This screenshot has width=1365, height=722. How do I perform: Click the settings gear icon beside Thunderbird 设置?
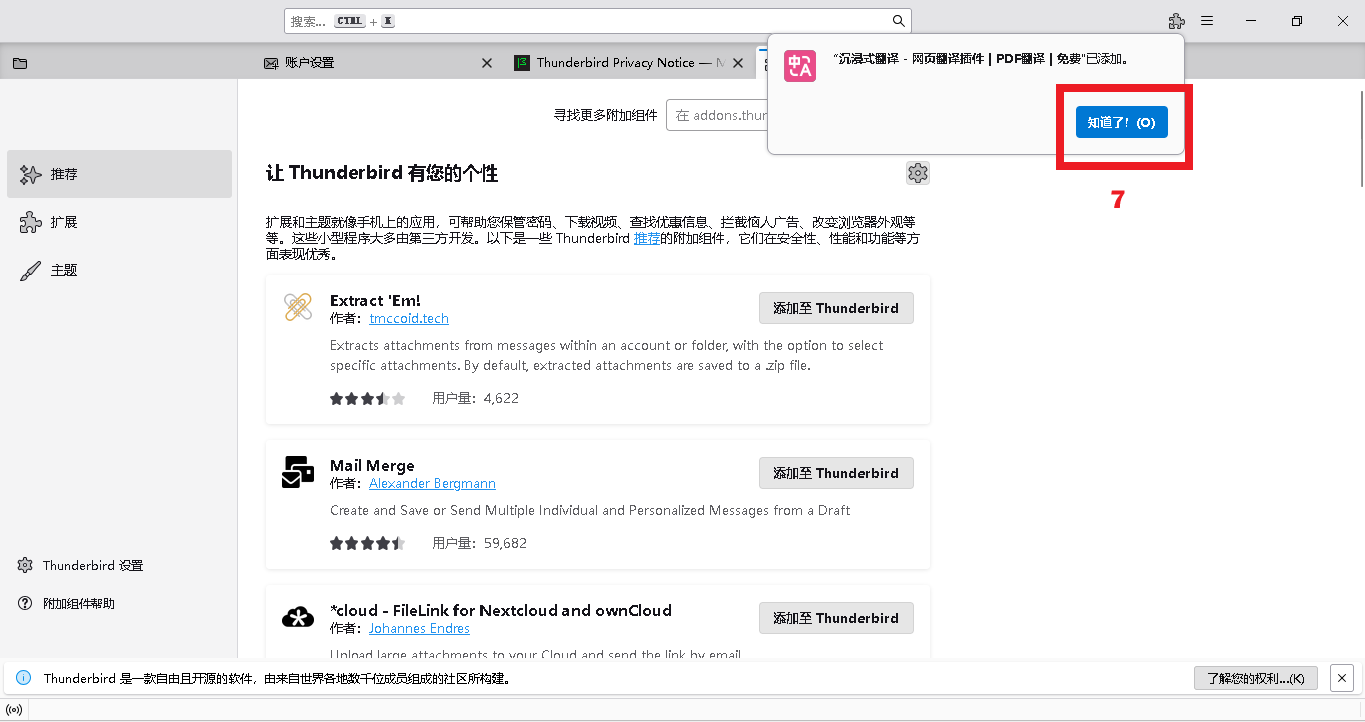coord(25,565)
